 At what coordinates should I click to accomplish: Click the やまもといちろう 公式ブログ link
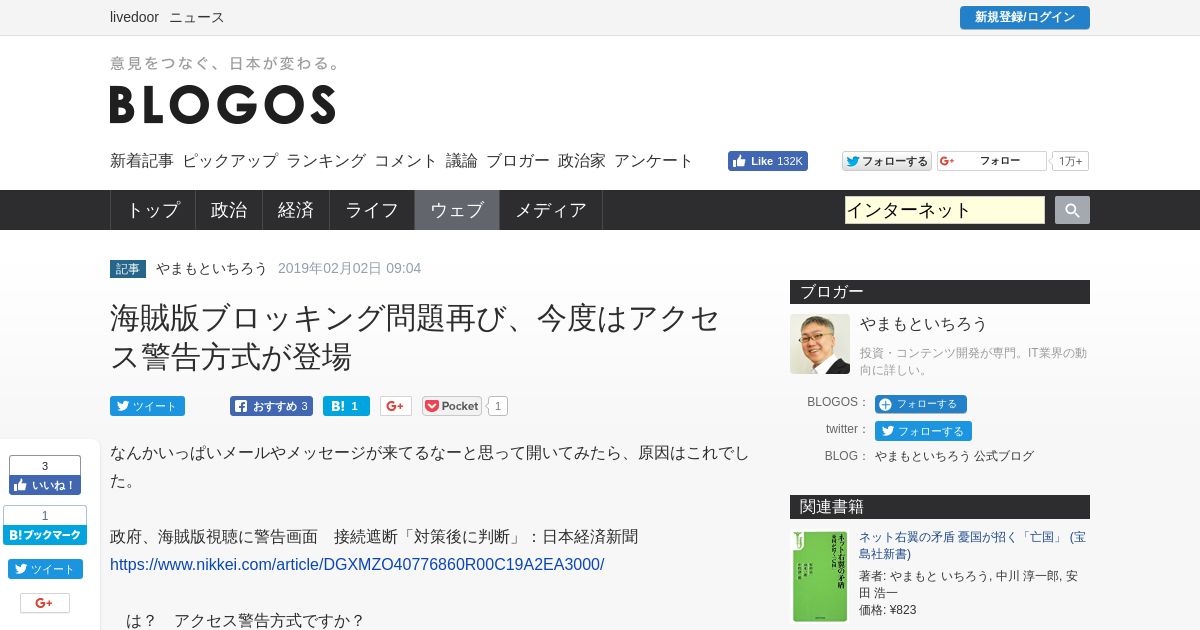955,456
